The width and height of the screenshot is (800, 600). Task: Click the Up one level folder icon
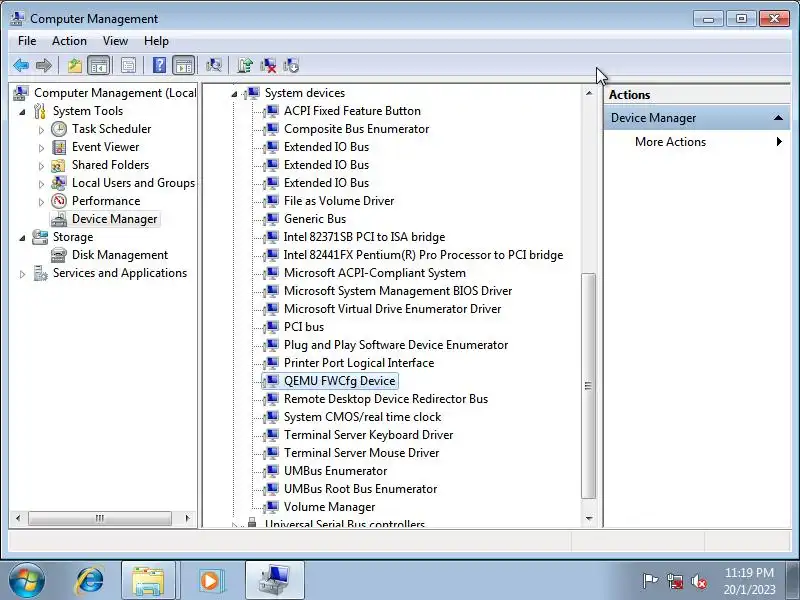pos(74,65)
